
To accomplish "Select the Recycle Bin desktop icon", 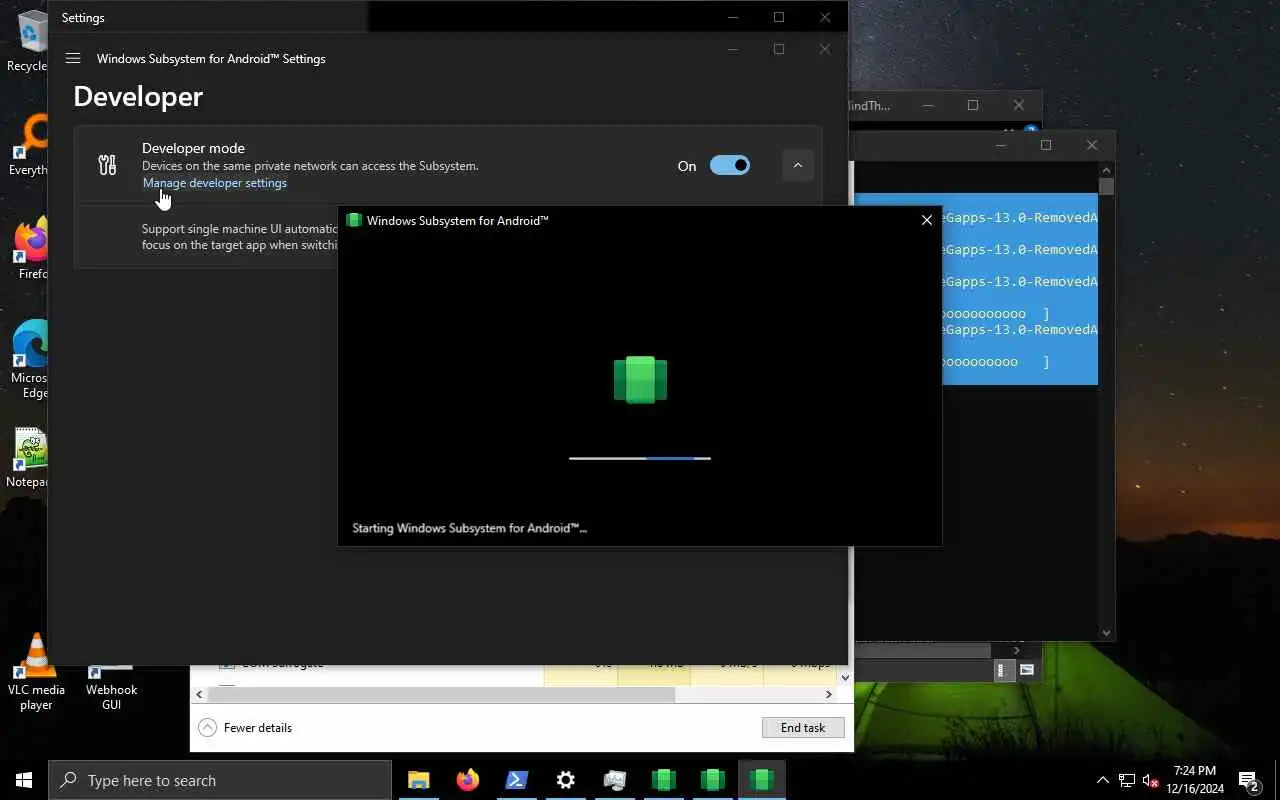I will tap(30, 40).
